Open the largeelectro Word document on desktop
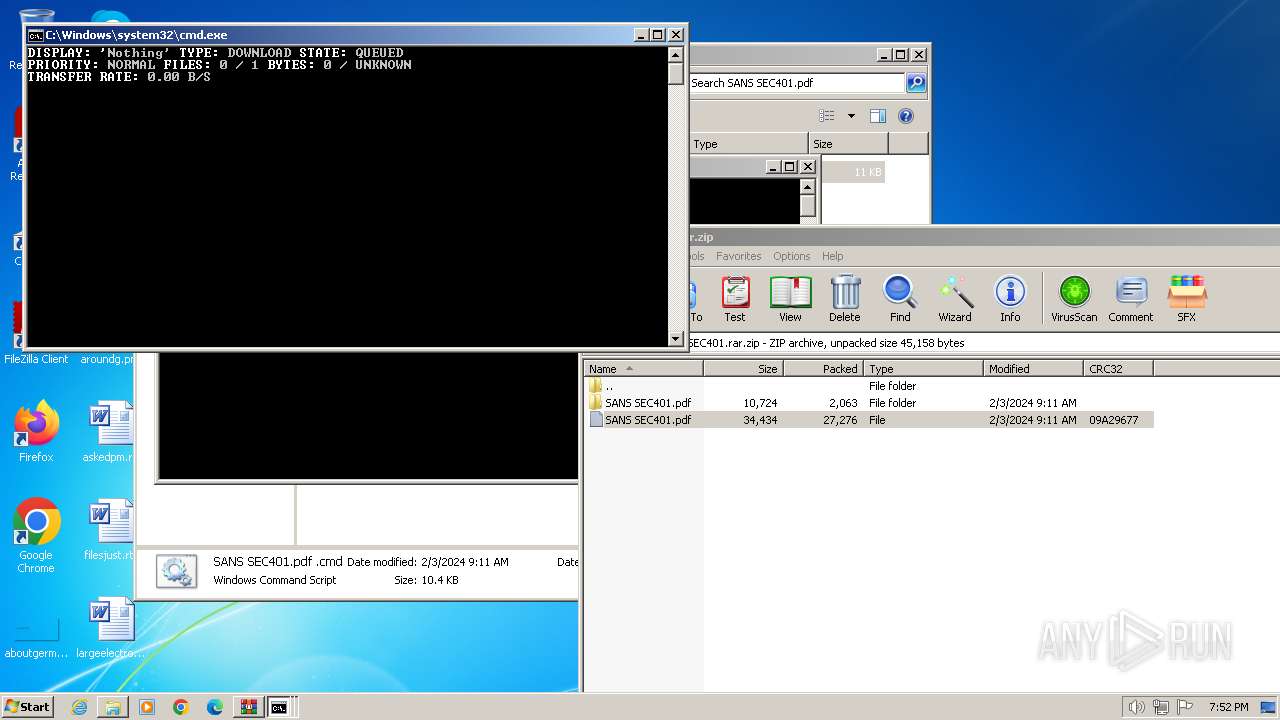Image resolution: width=1280 pixels, height=720 pixels. coord(109,628)
